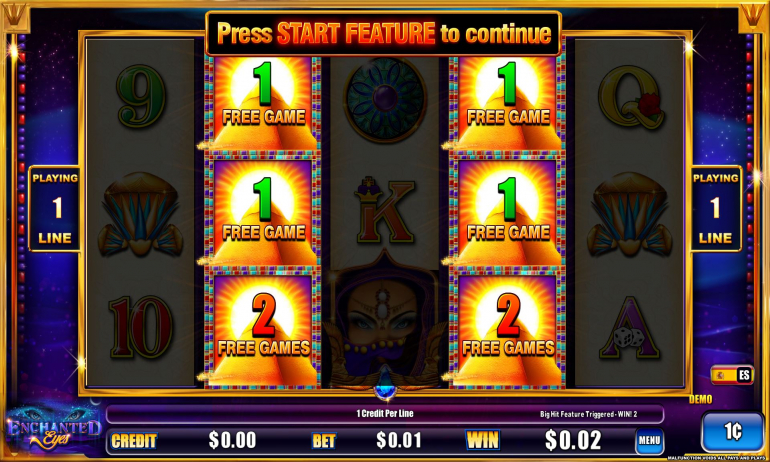Click the lotus flower symbol on the left reel
Image resolution: width=770 pixels, height=462 pixels.
click(x=140, y=214)
